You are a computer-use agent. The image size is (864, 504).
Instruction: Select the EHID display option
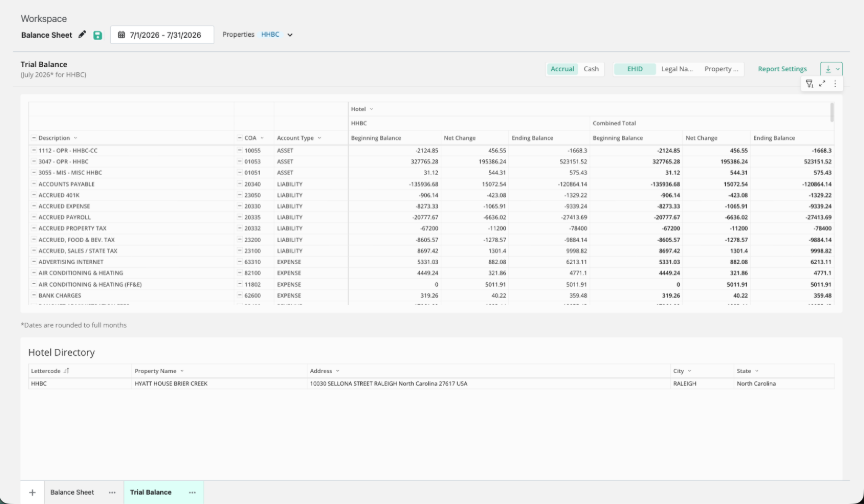point(635,69)
